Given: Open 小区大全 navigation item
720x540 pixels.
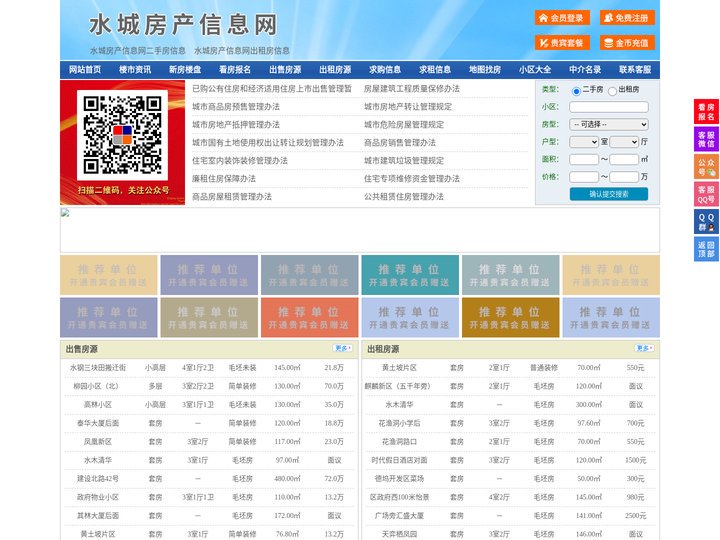Looking at the screenshot, I should click(535, 70).
